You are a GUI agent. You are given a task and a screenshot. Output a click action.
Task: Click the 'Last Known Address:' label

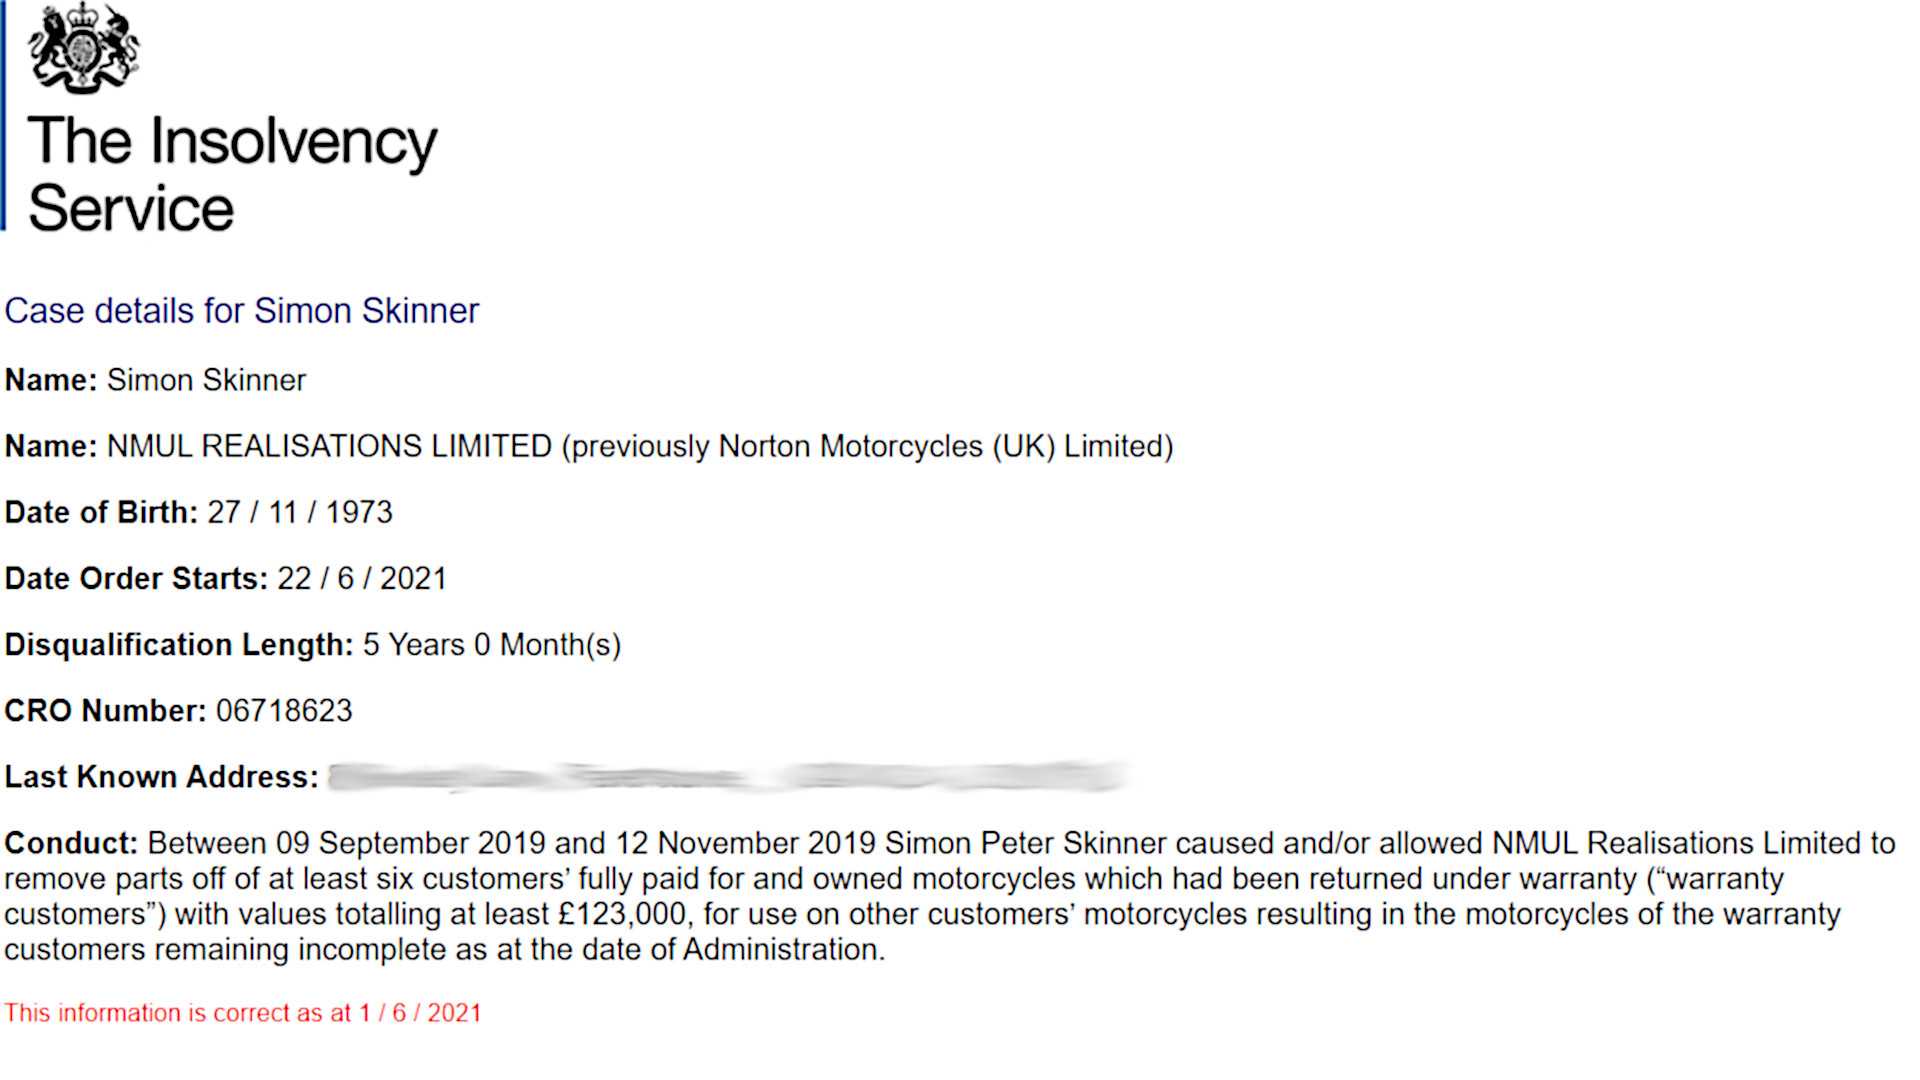pos(161,777)
